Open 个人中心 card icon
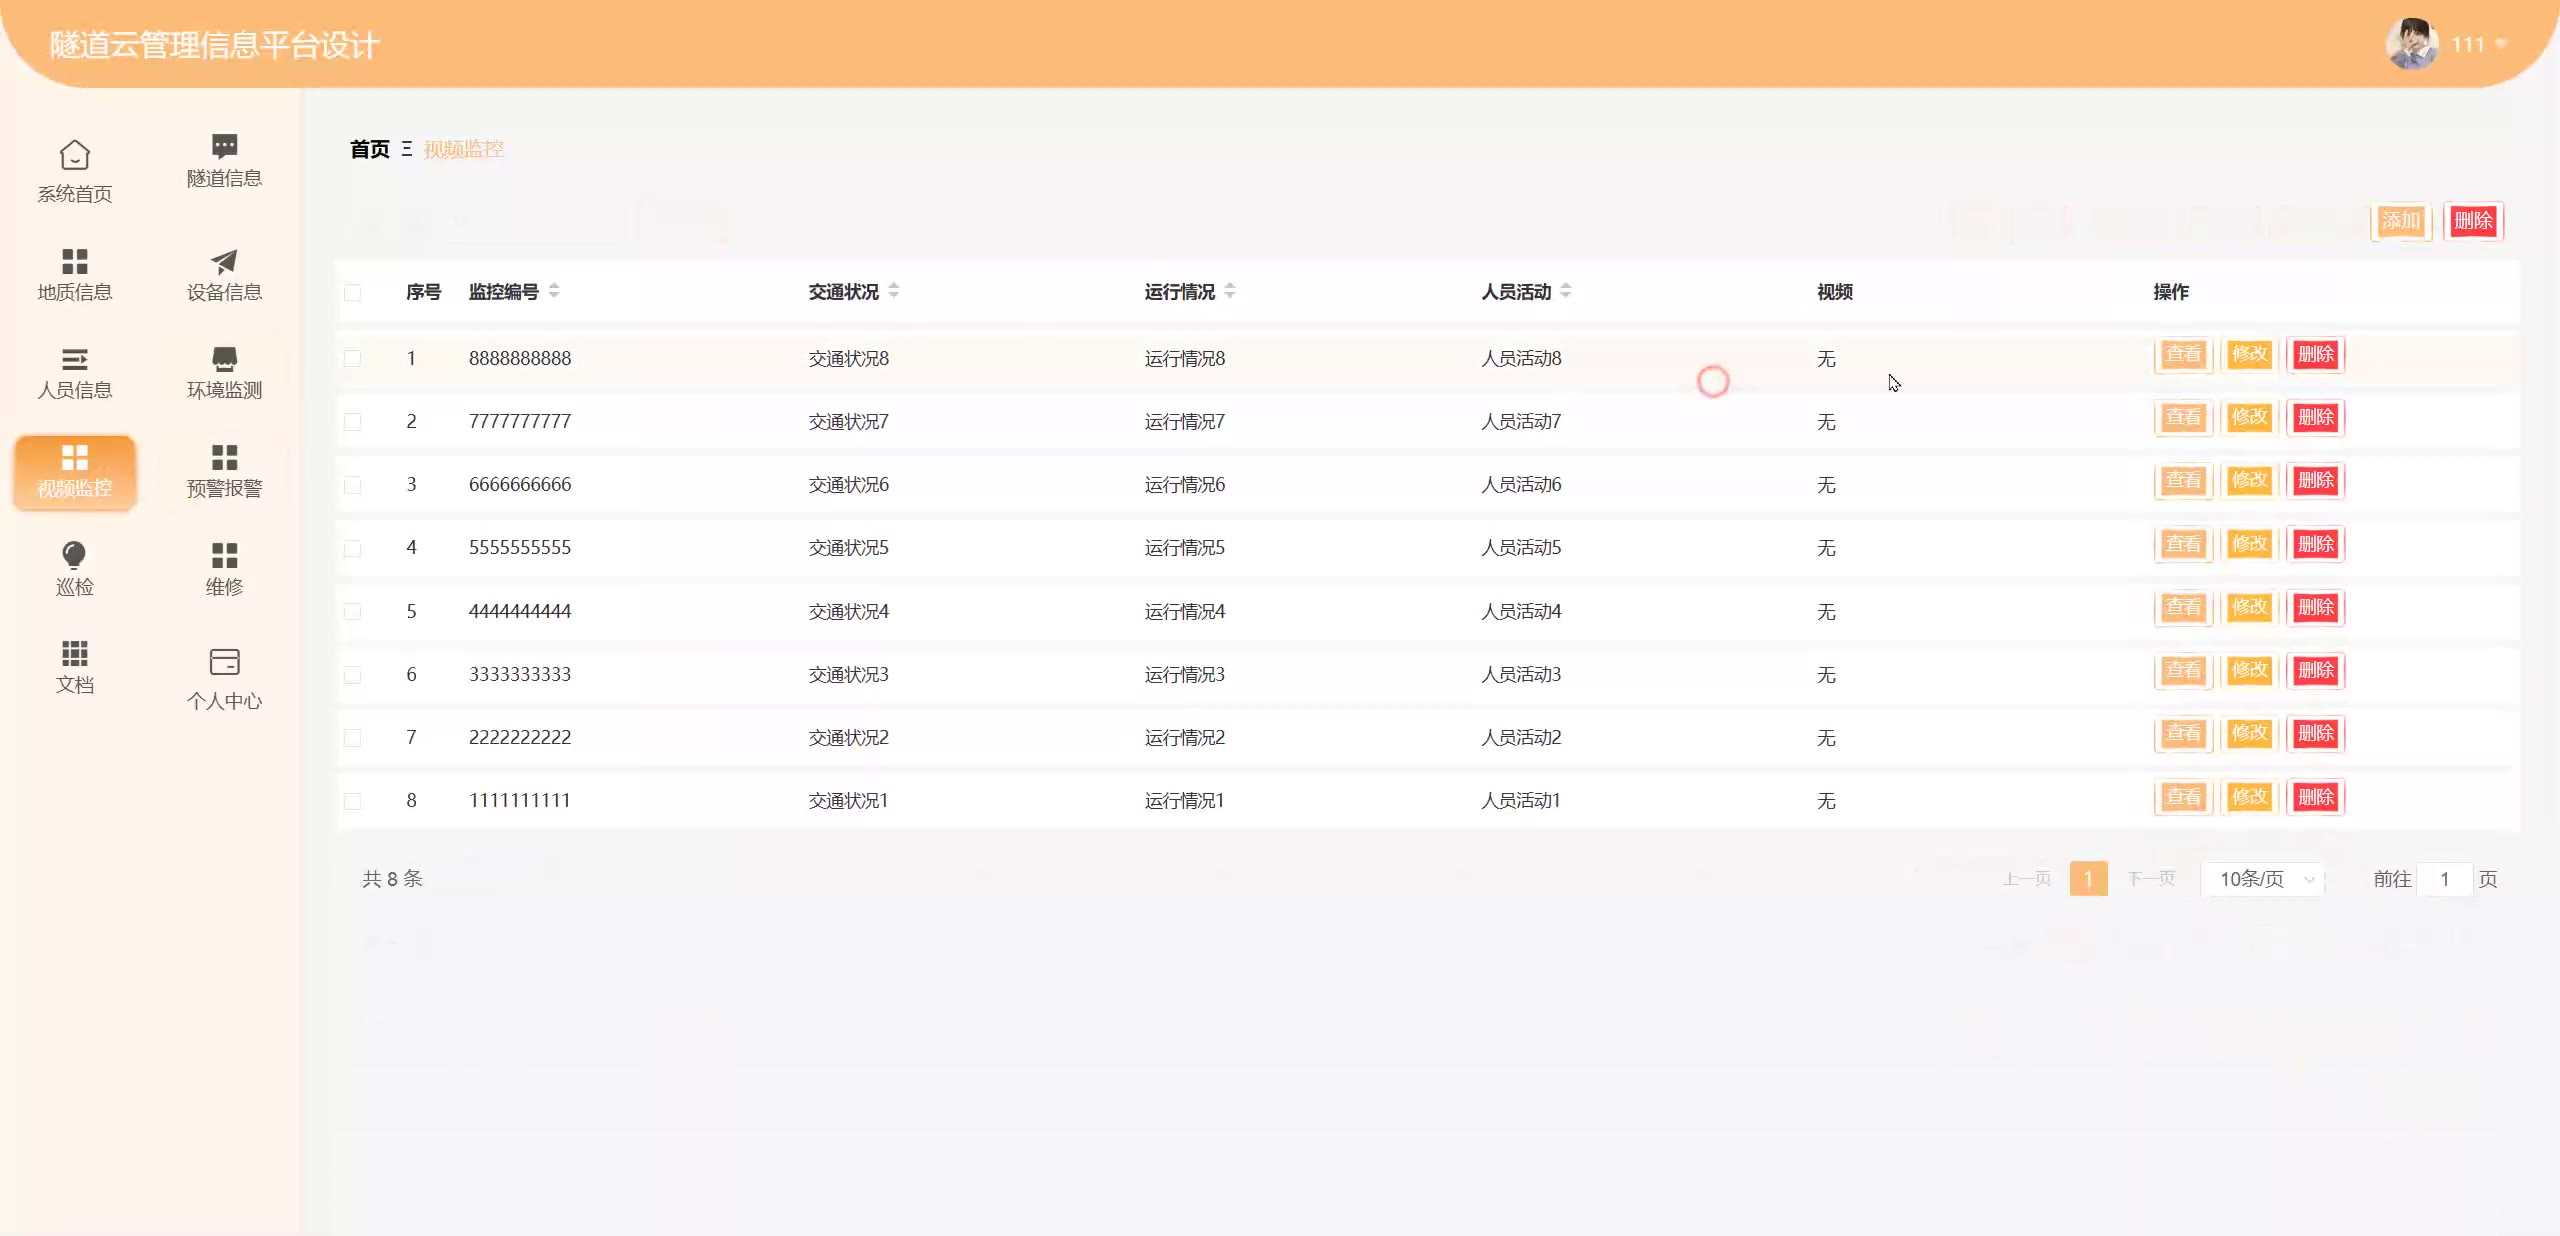Viewport: 2560px width, 1236px height. [x=224, y=662]
